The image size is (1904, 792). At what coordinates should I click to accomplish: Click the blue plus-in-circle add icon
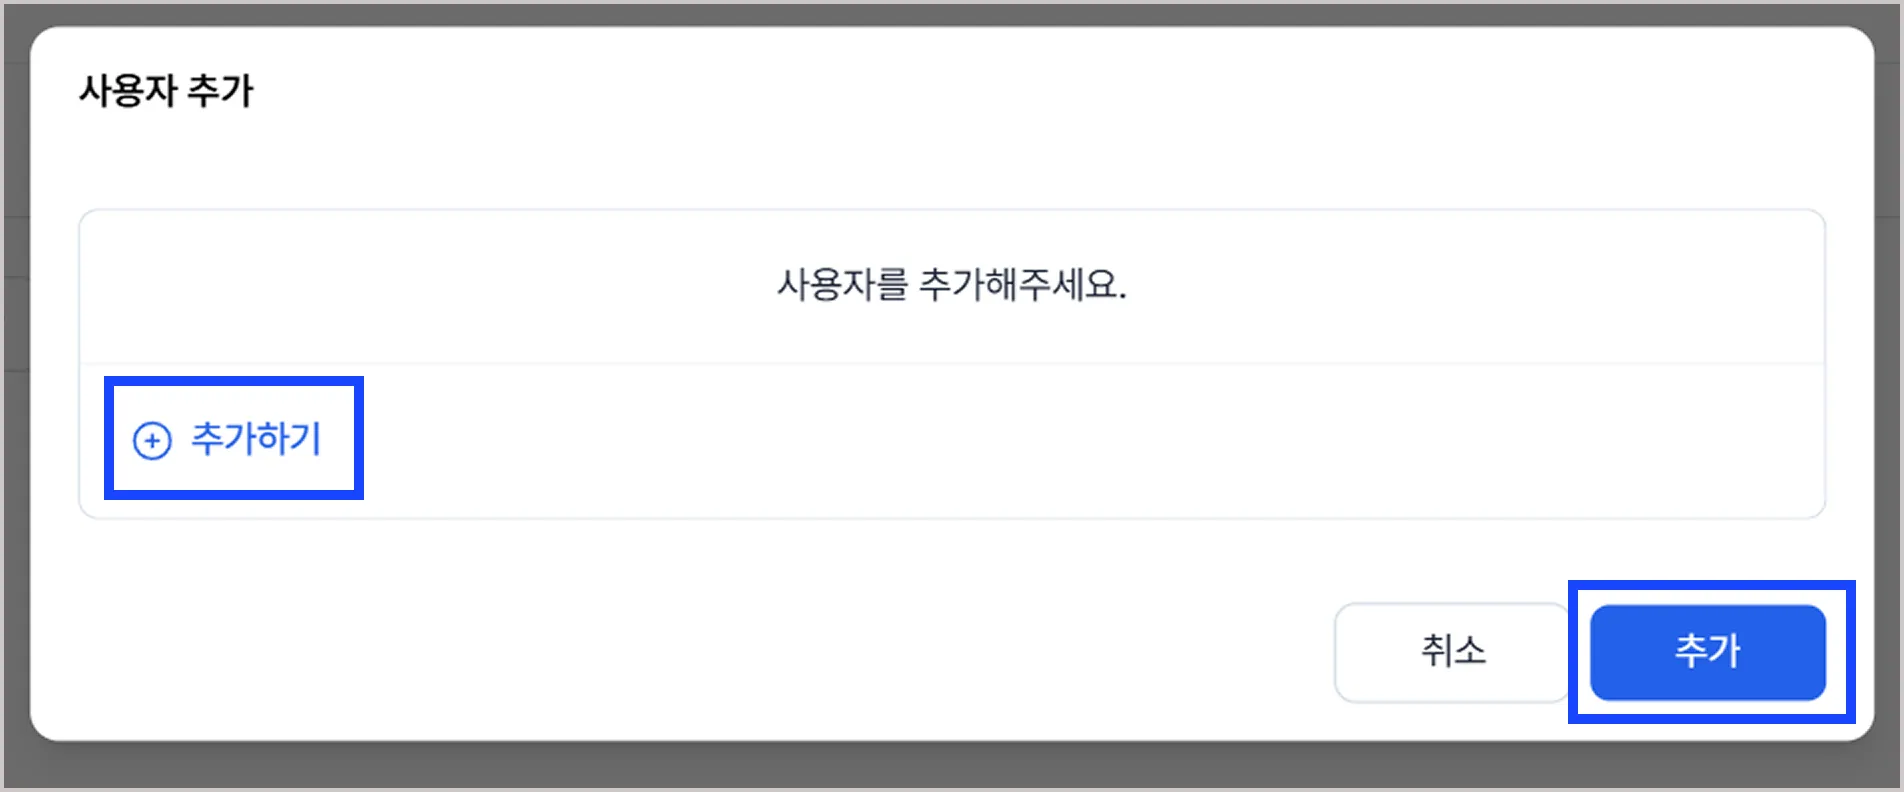click(x=152, y=440)
